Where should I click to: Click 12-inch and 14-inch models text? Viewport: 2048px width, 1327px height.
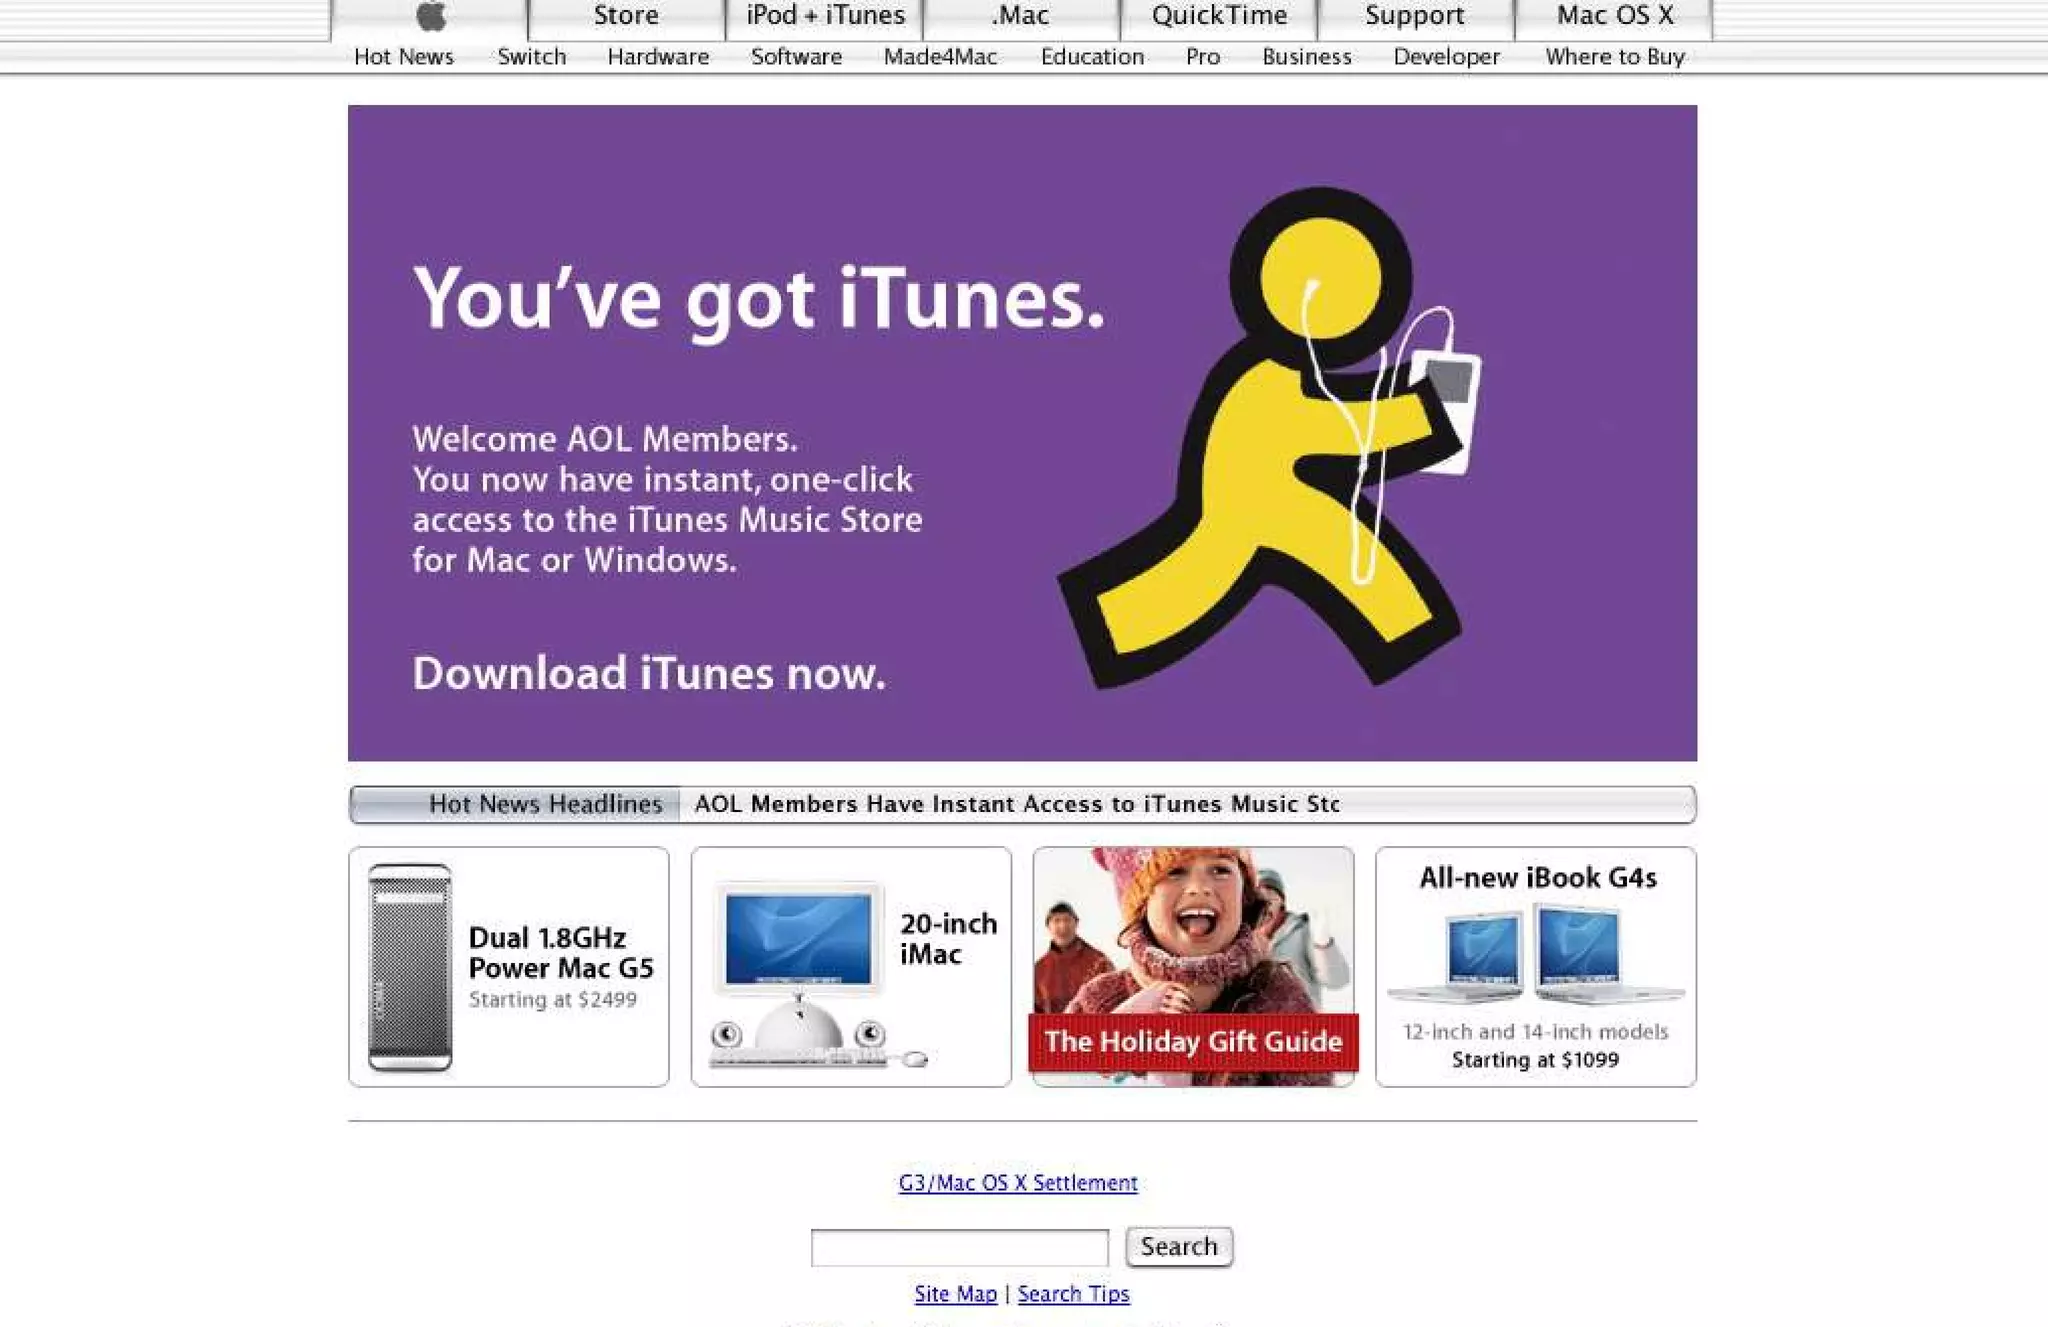(x=1535, y=1032)
